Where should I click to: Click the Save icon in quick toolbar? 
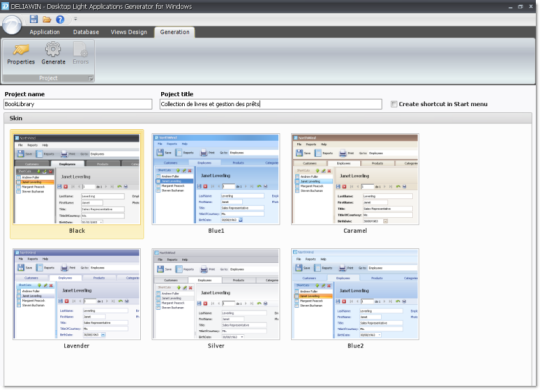(33, 19)
